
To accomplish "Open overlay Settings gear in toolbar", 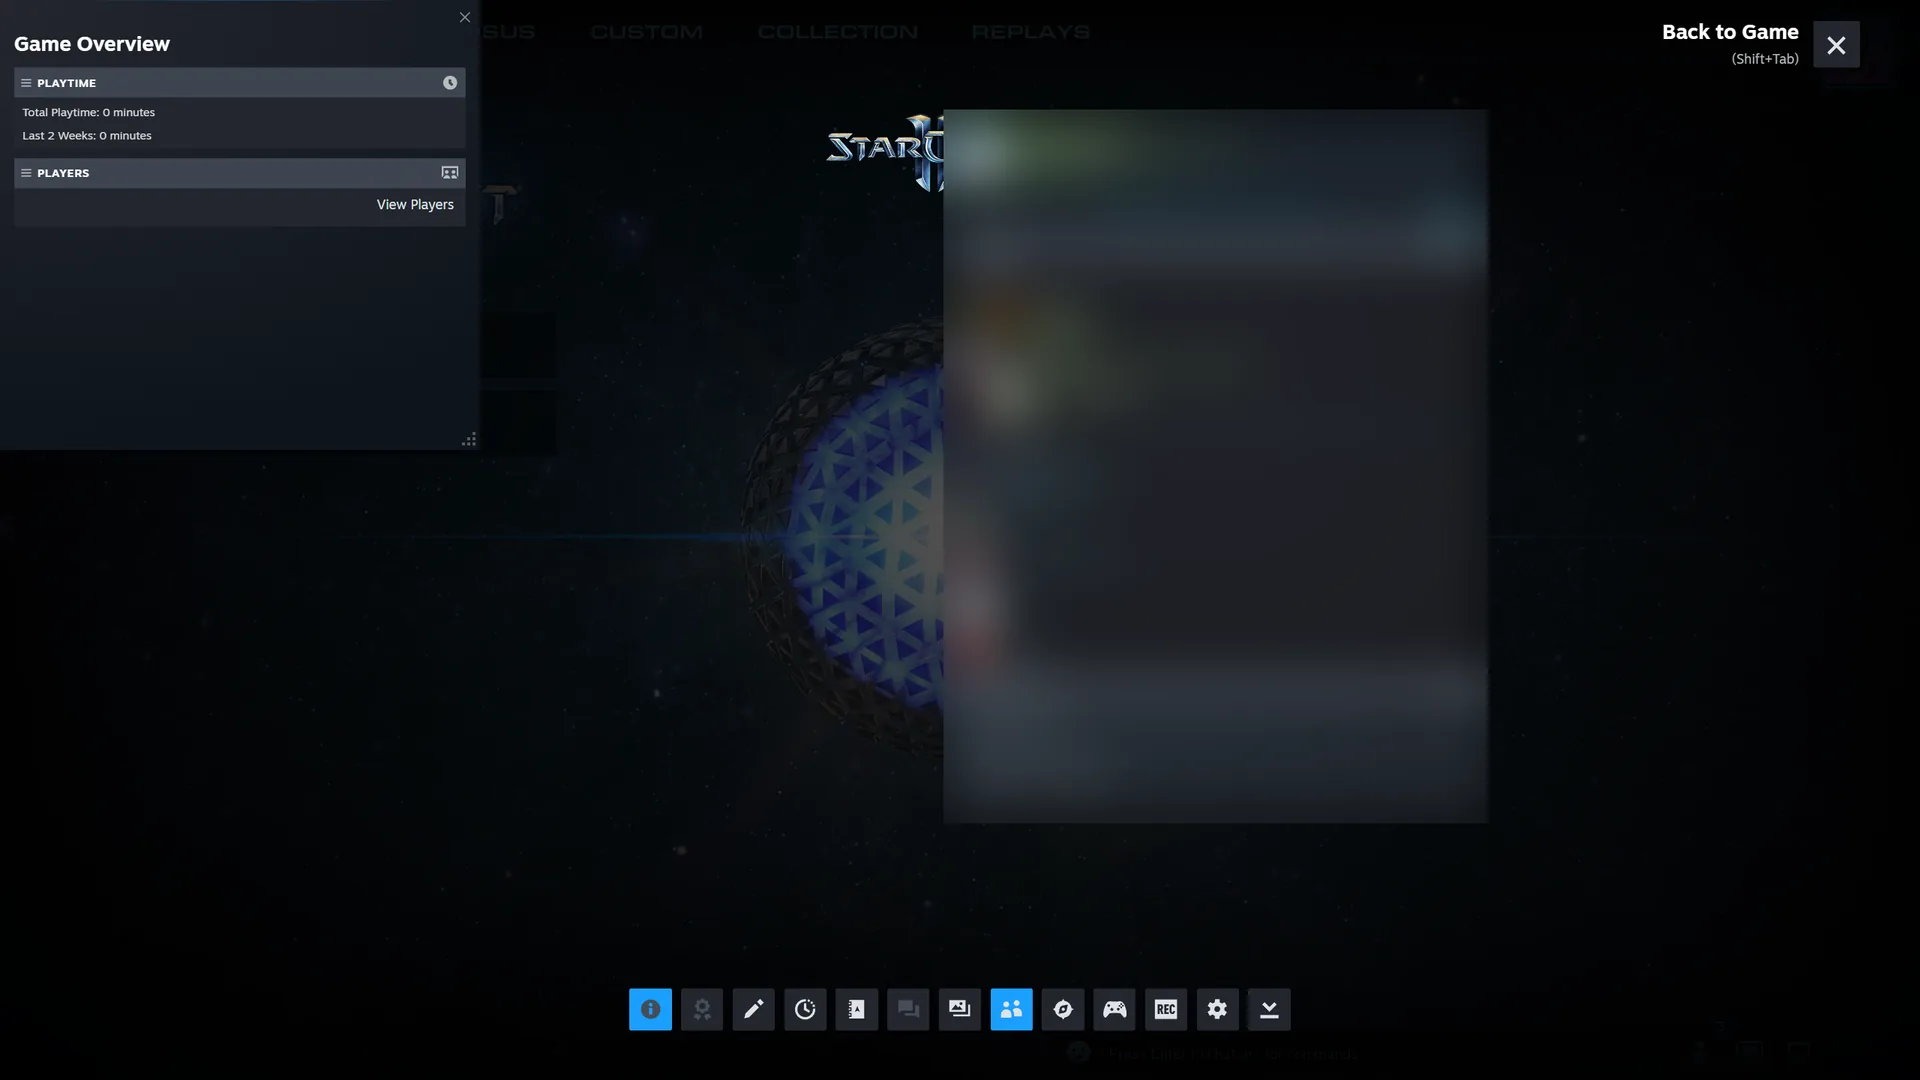I will click(1217, 1009).
